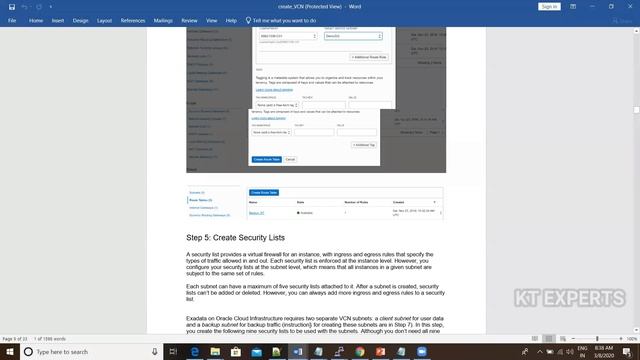This screenshot has width=640, height=360.
Task: Go to the Mailings tab
Action: (163, 20)
